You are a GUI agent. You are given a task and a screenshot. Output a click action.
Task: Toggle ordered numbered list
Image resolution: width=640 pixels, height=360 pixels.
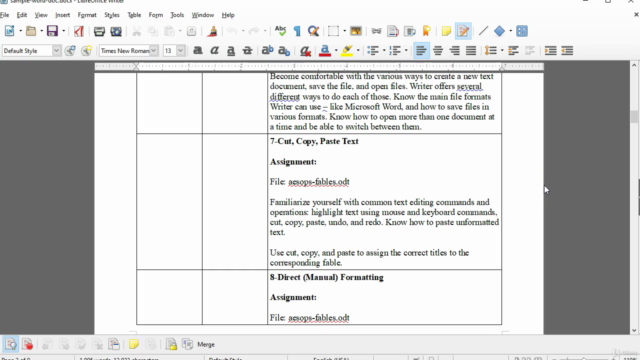(395, 51)
